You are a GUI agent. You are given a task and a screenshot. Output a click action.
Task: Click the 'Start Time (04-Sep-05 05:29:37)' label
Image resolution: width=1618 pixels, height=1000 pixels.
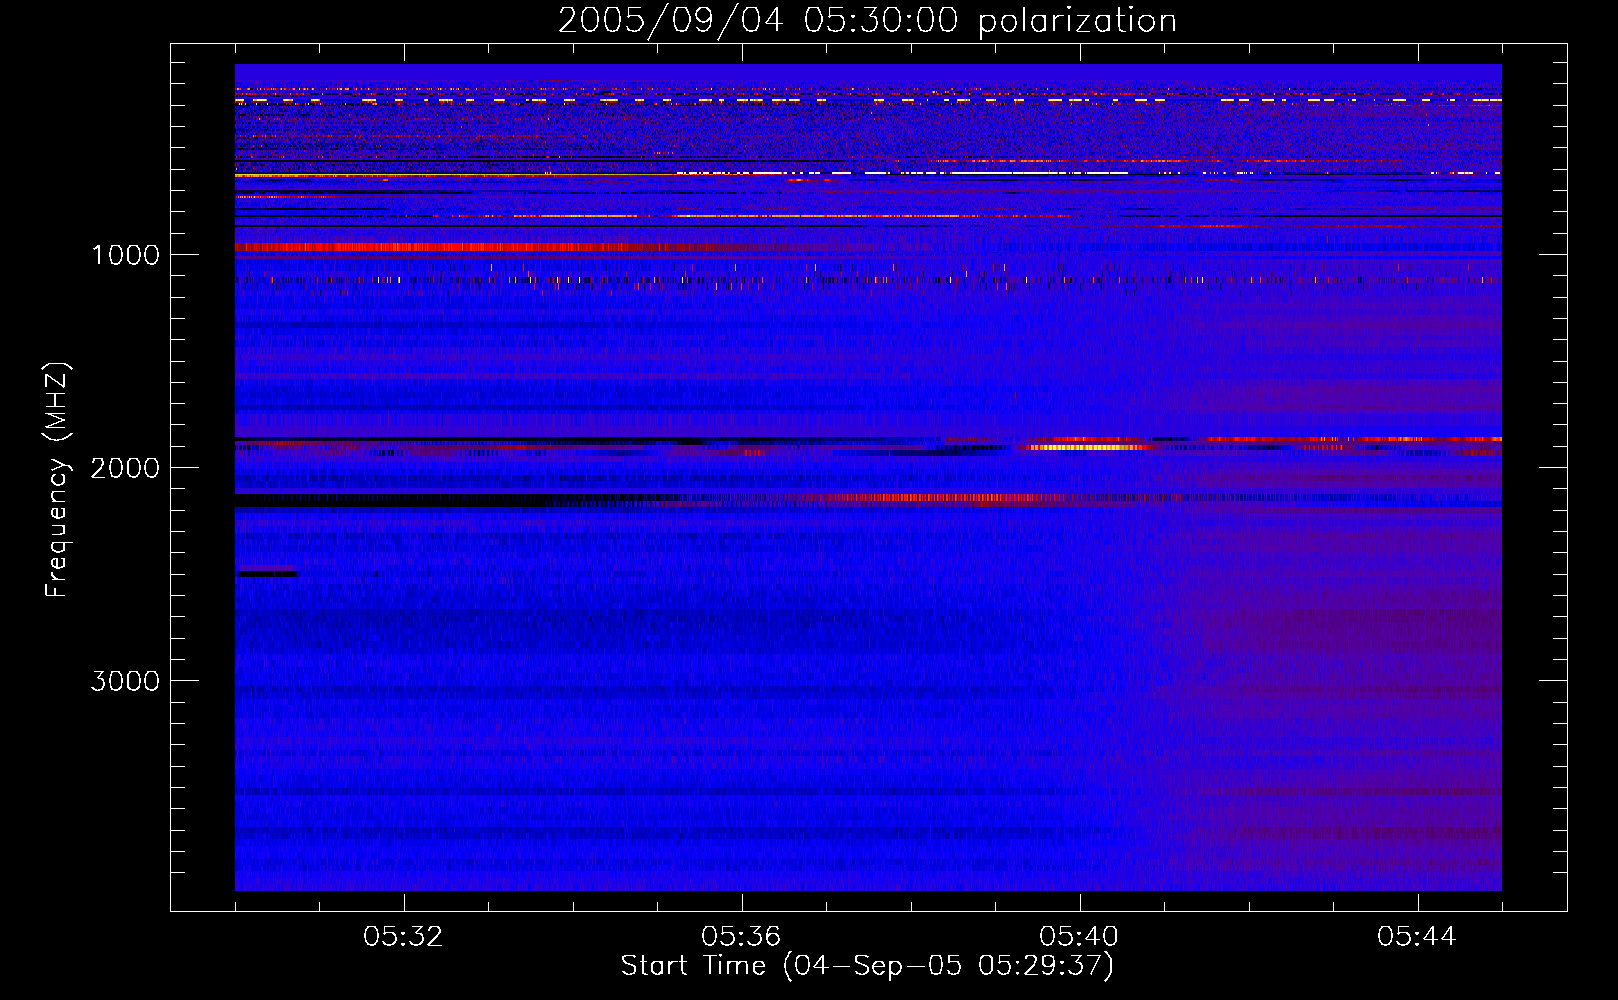867,966
